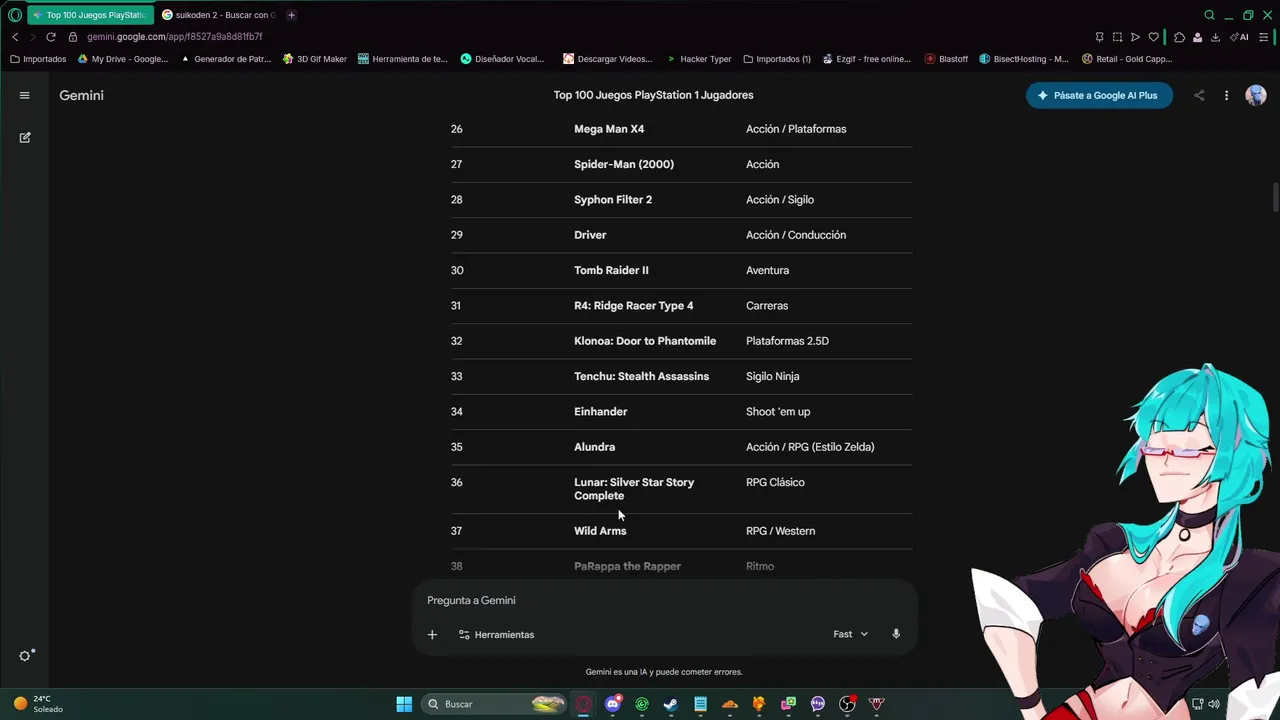Open the Herramientas tools menu

click(496, 634)
